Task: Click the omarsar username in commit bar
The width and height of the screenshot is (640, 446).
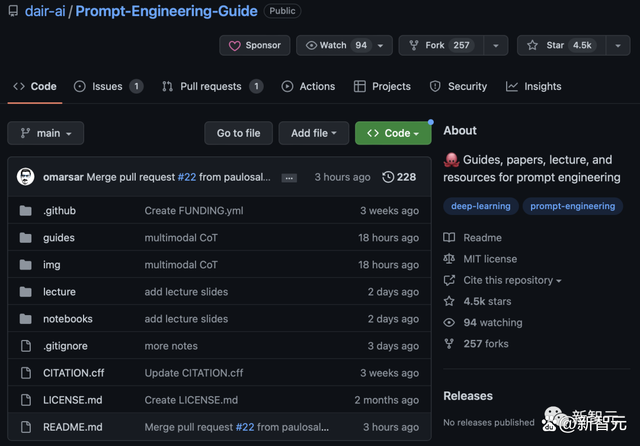Action: 63,177
